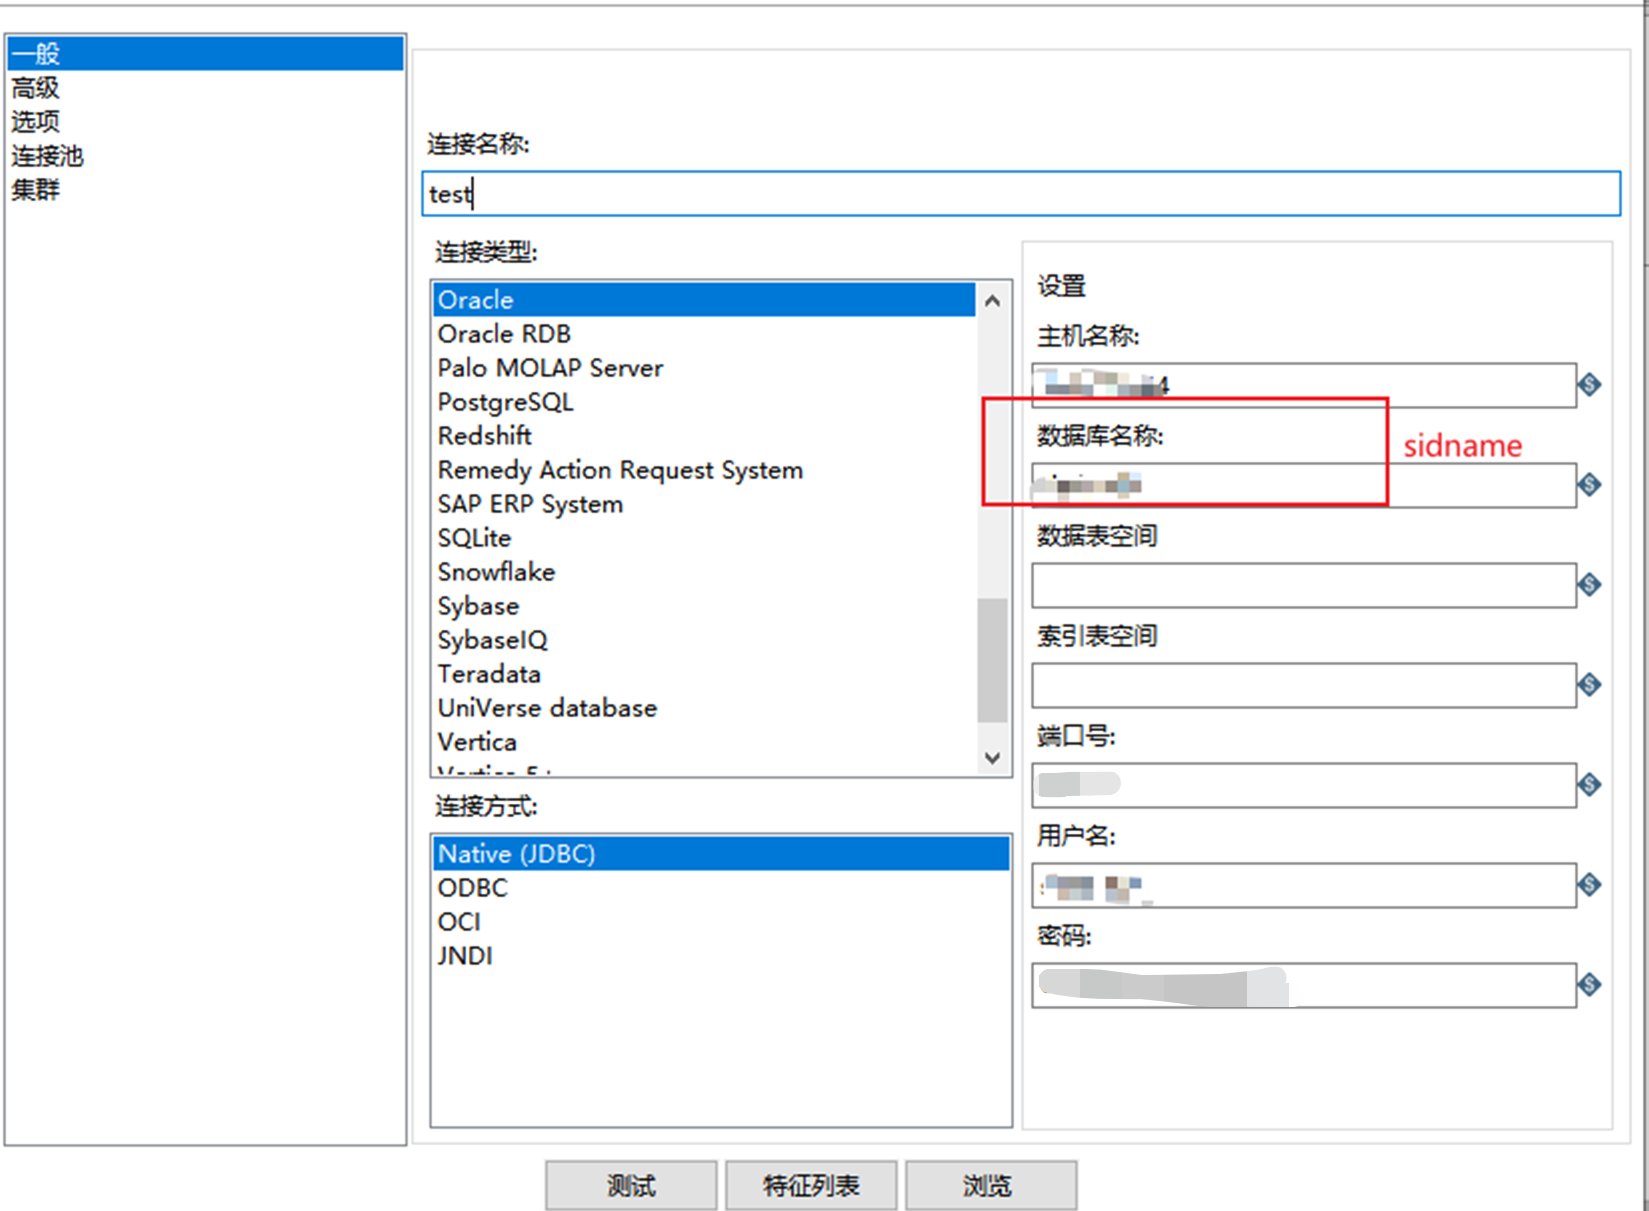Select Oracle connection type
Viewport: 1649px width, 1211px height.
coord(704,300)
